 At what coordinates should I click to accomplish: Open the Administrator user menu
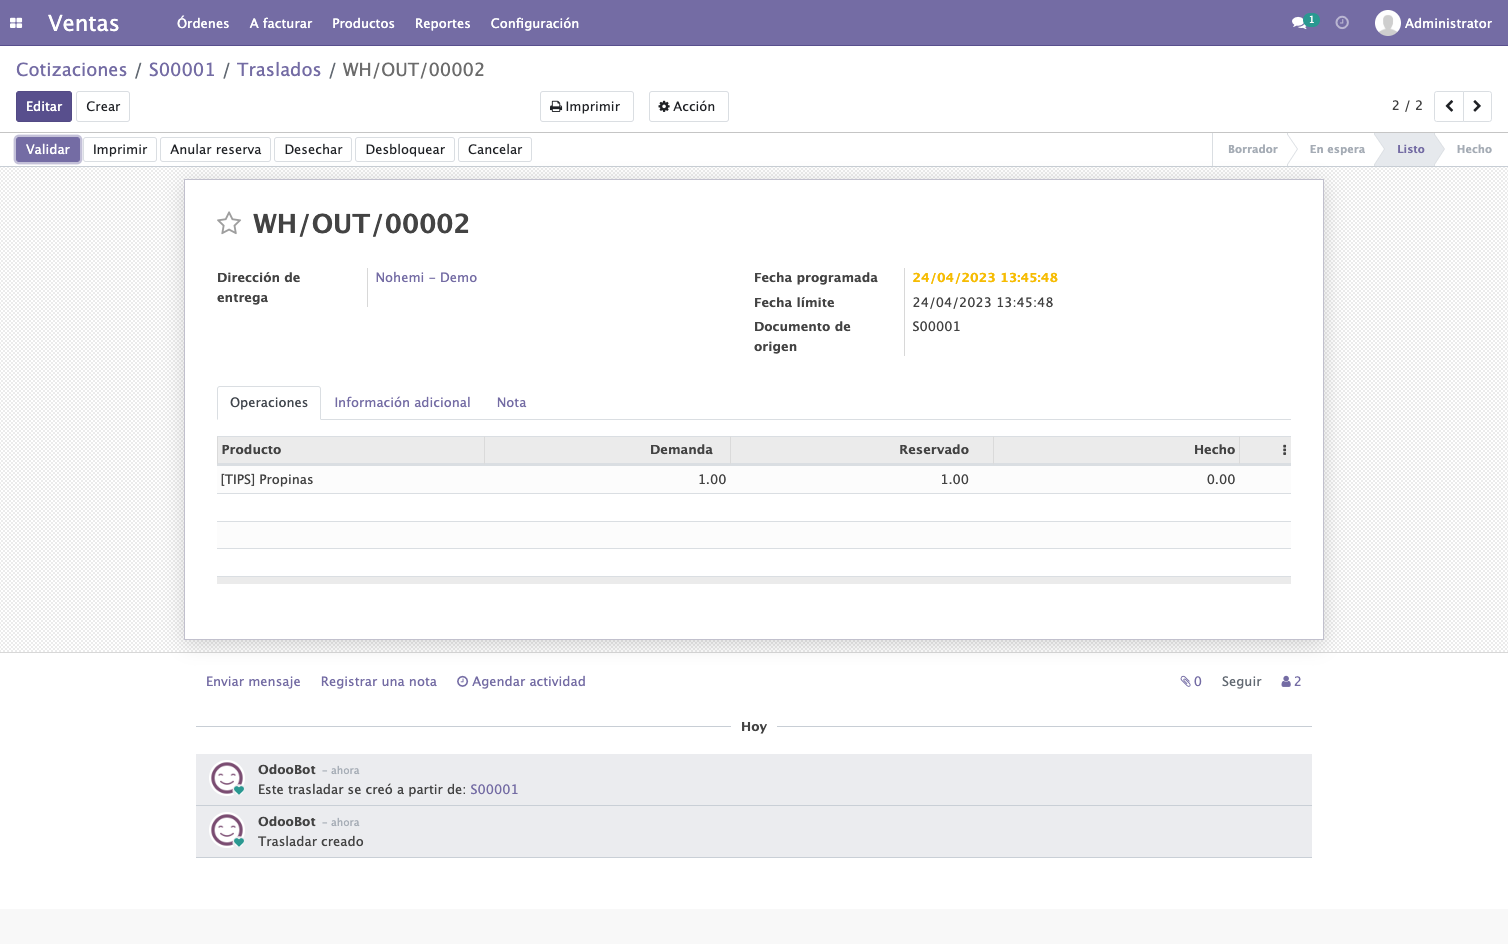[1433, 23]
